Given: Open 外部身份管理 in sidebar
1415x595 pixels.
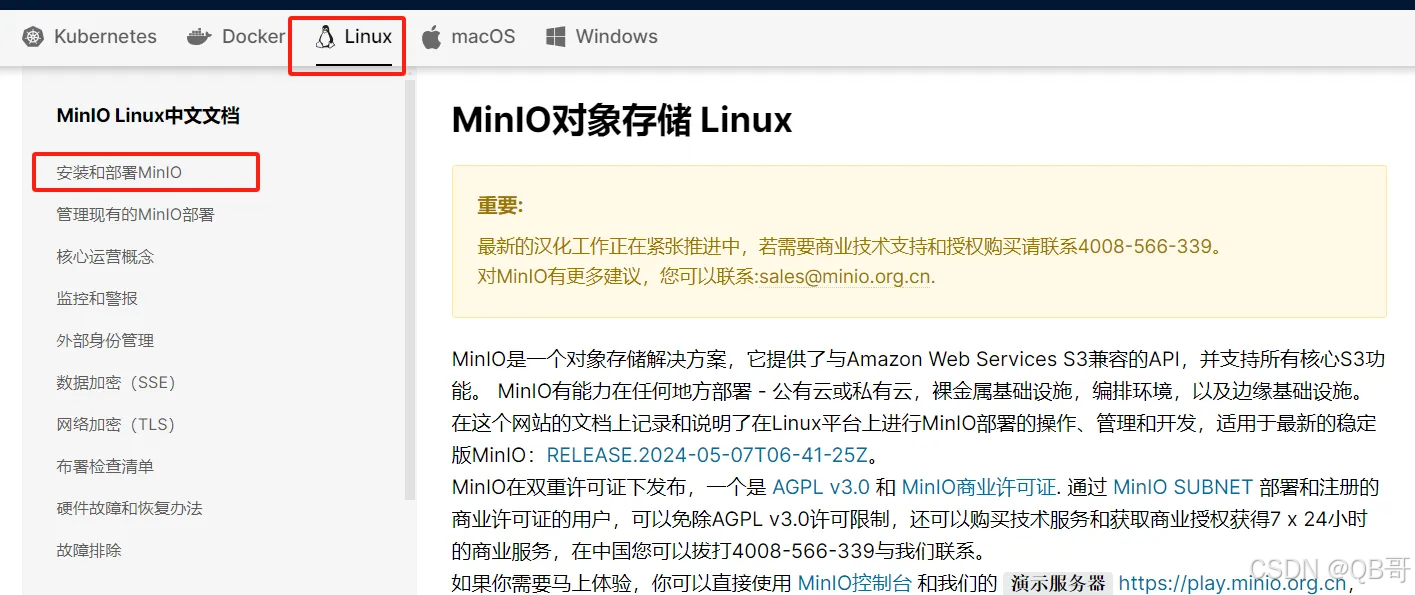Looking at the screenshot, I should tap(105, 341).
